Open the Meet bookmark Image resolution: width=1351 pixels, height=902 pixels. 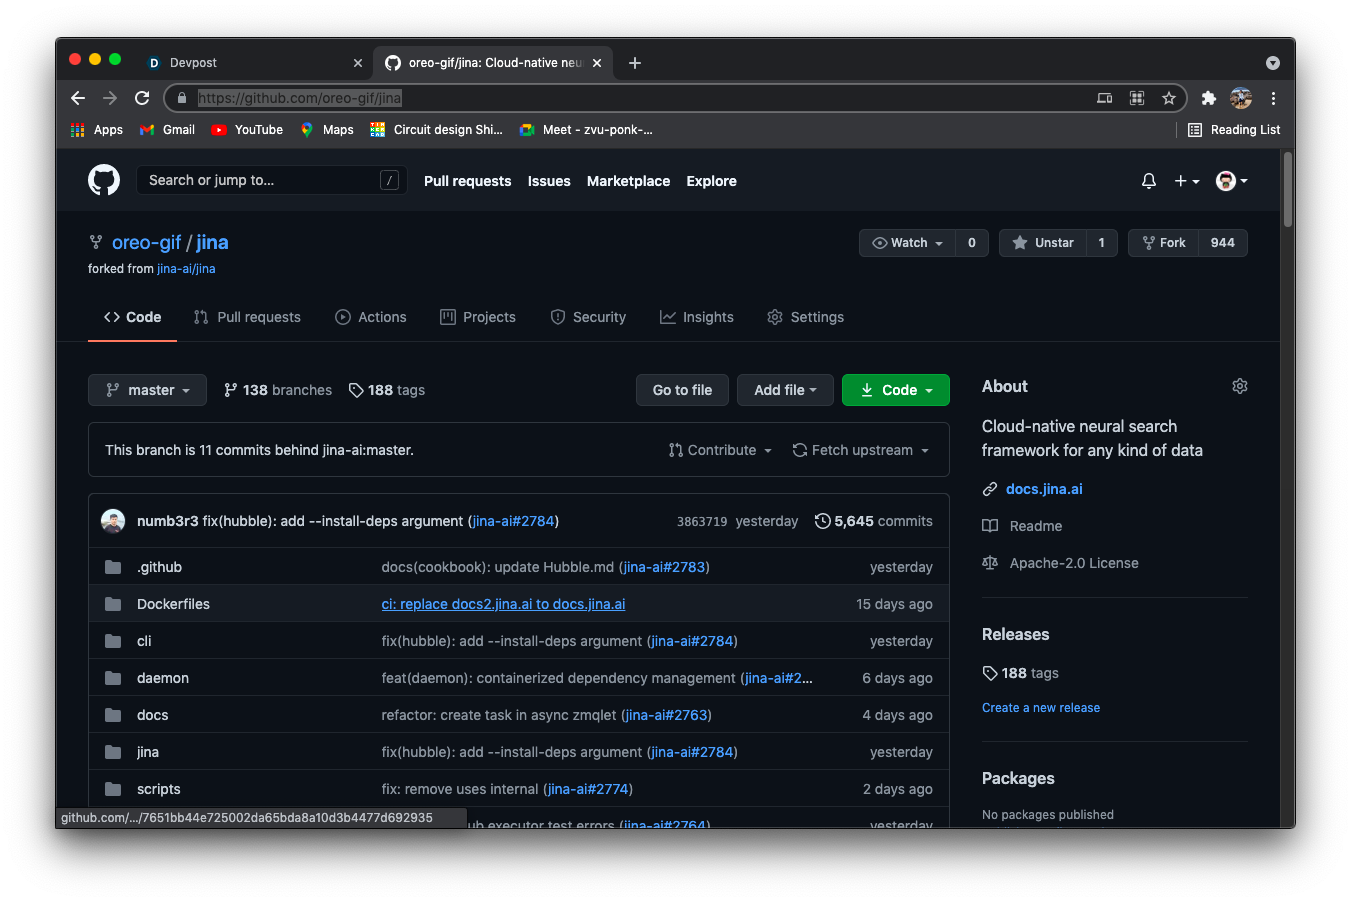coord(586,130)
